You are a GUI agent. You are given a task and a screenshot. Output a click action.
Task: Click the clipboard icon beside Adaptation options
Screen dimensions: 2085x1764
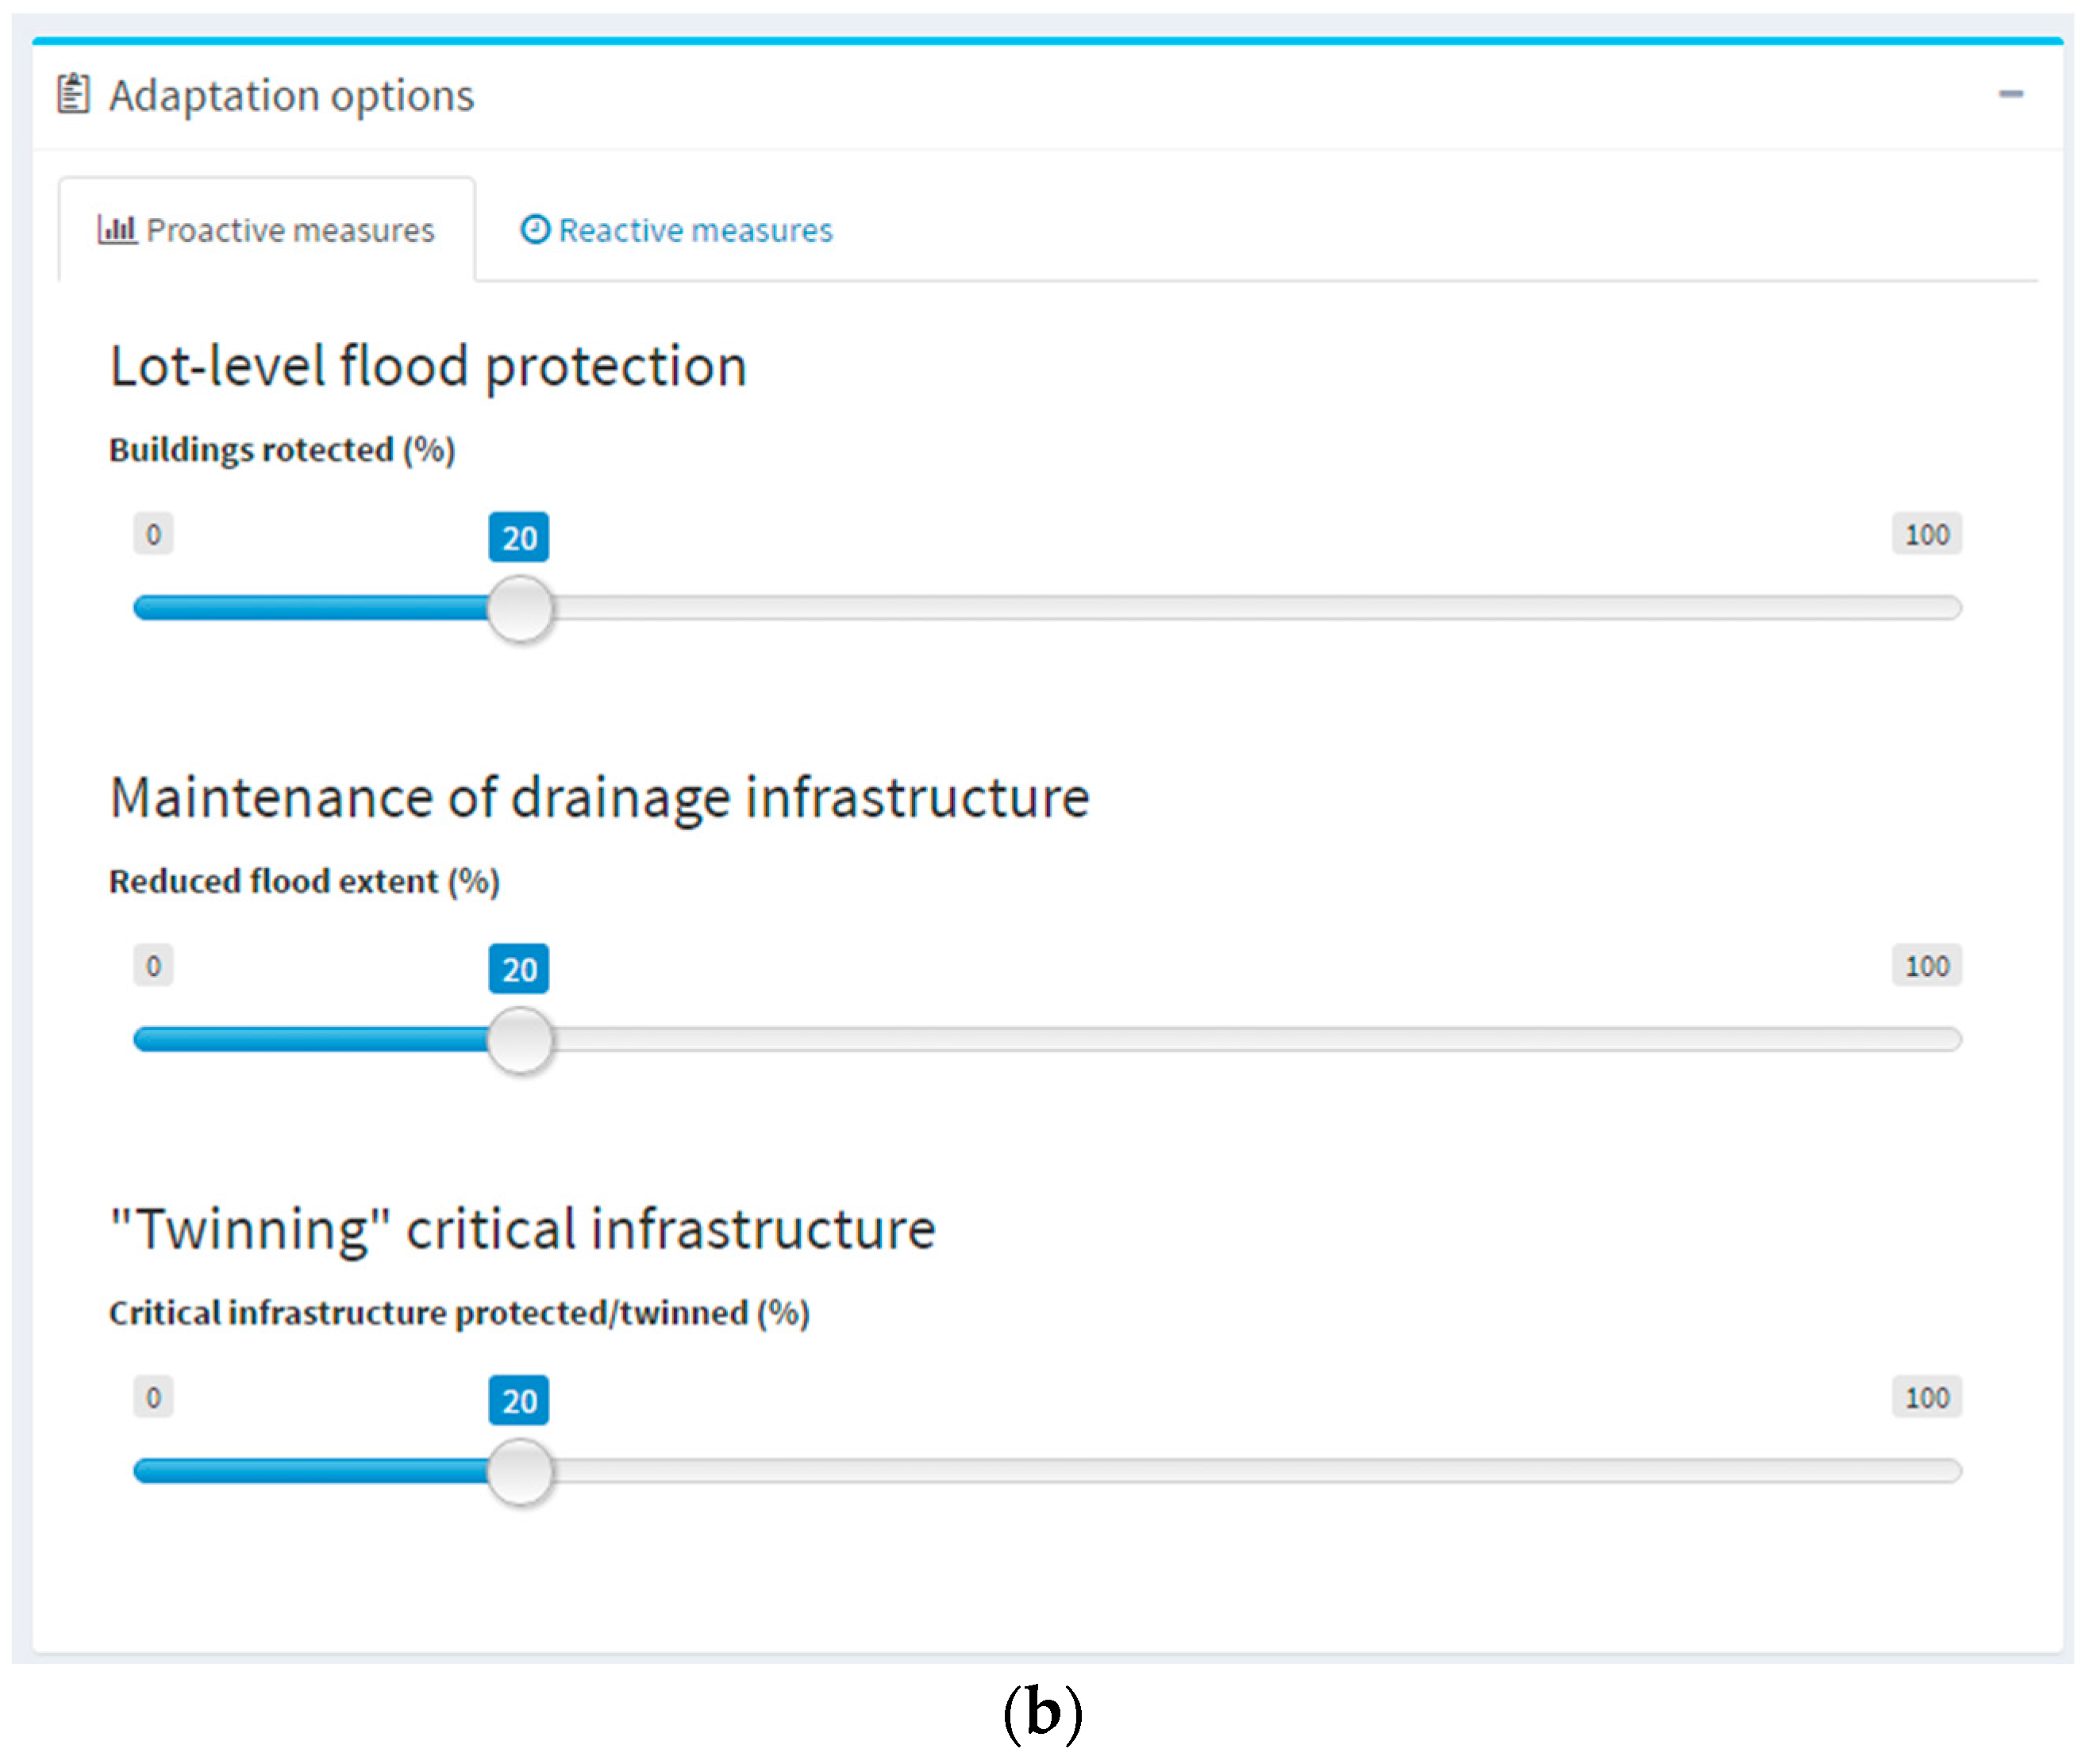pos(73,95)
